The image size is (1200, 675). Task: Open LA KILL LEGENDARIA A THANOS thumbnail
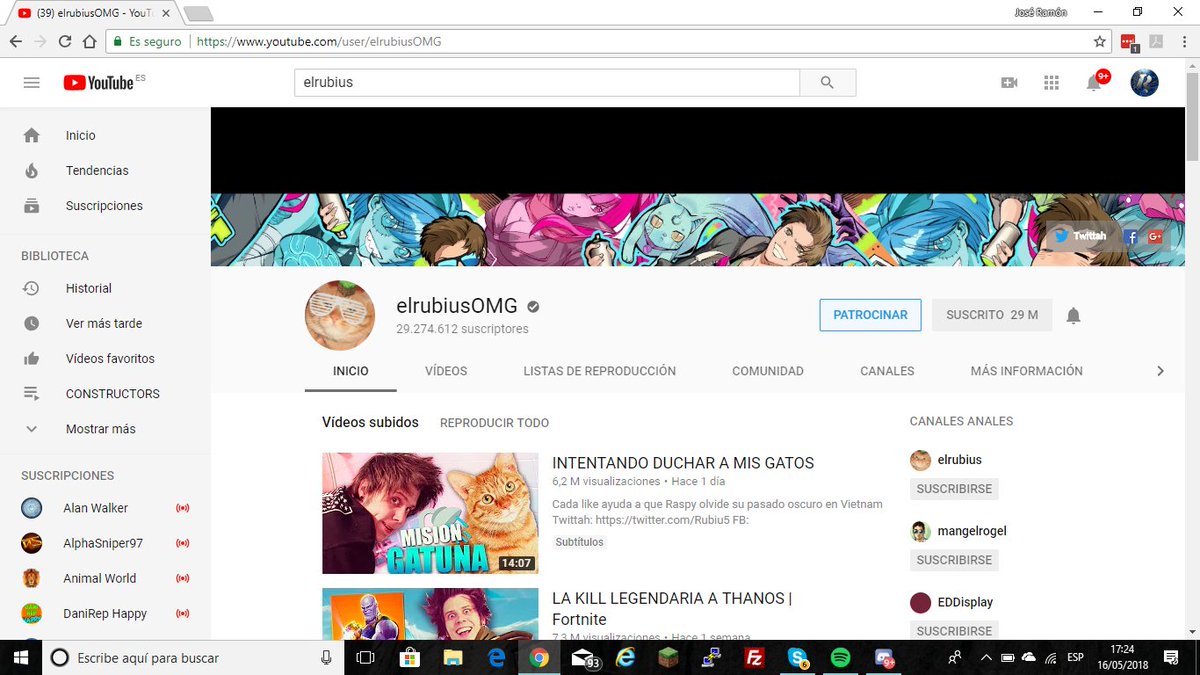(x=430, y=614)
